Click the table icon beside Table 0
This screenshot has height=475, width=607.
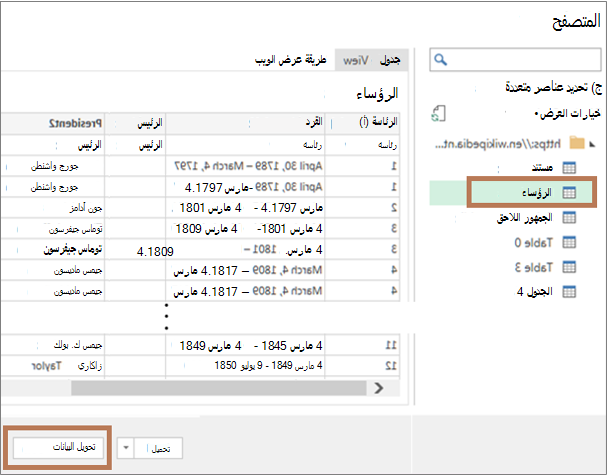[569, 242]
